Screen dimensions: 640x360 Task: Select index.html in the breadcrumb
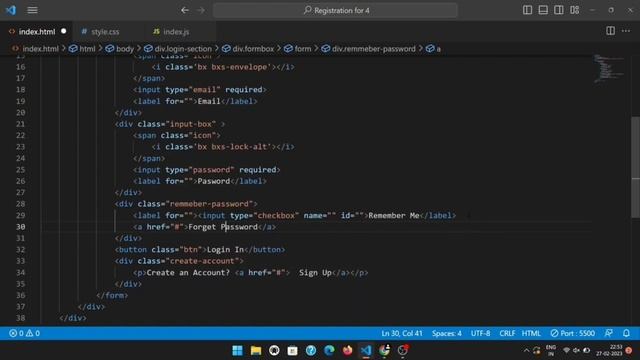point(40,49)
